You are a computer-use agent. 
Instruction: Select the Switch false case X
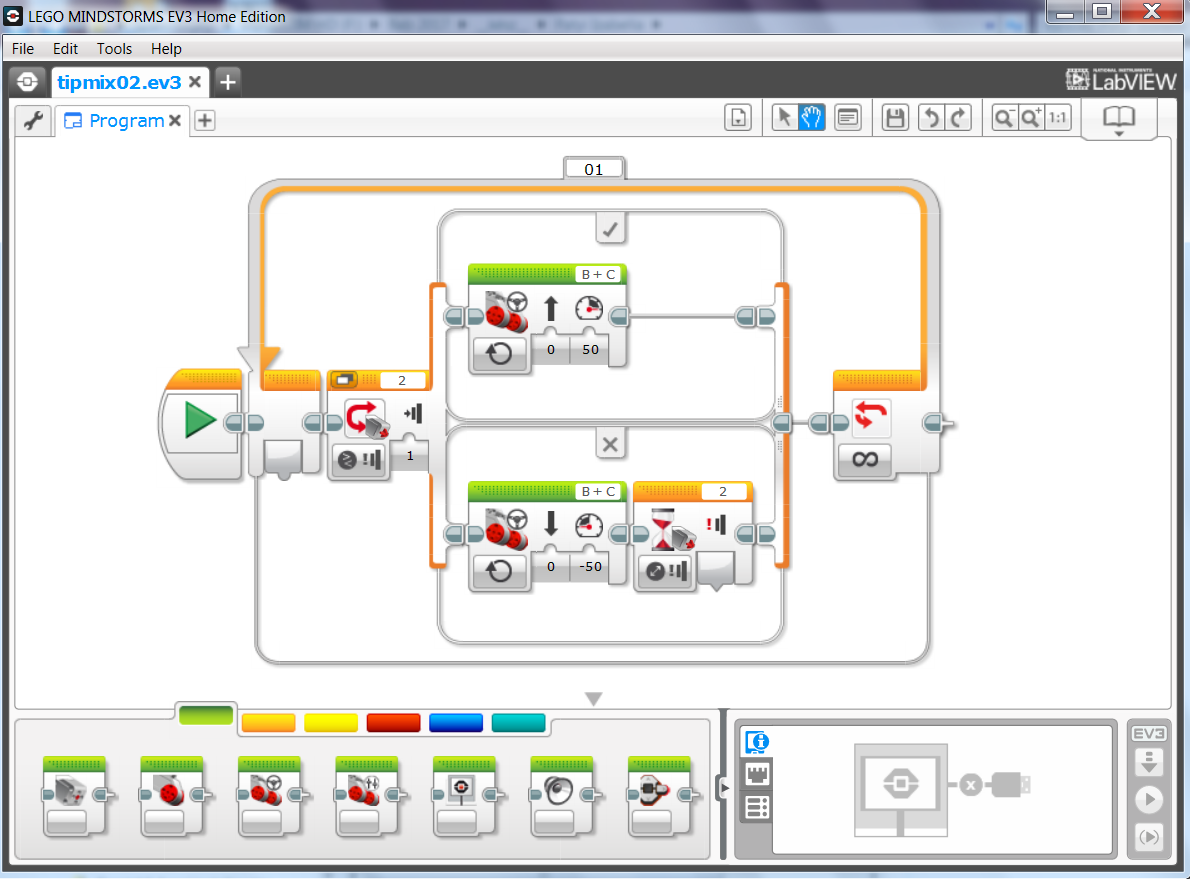click(x=610, y=444)
